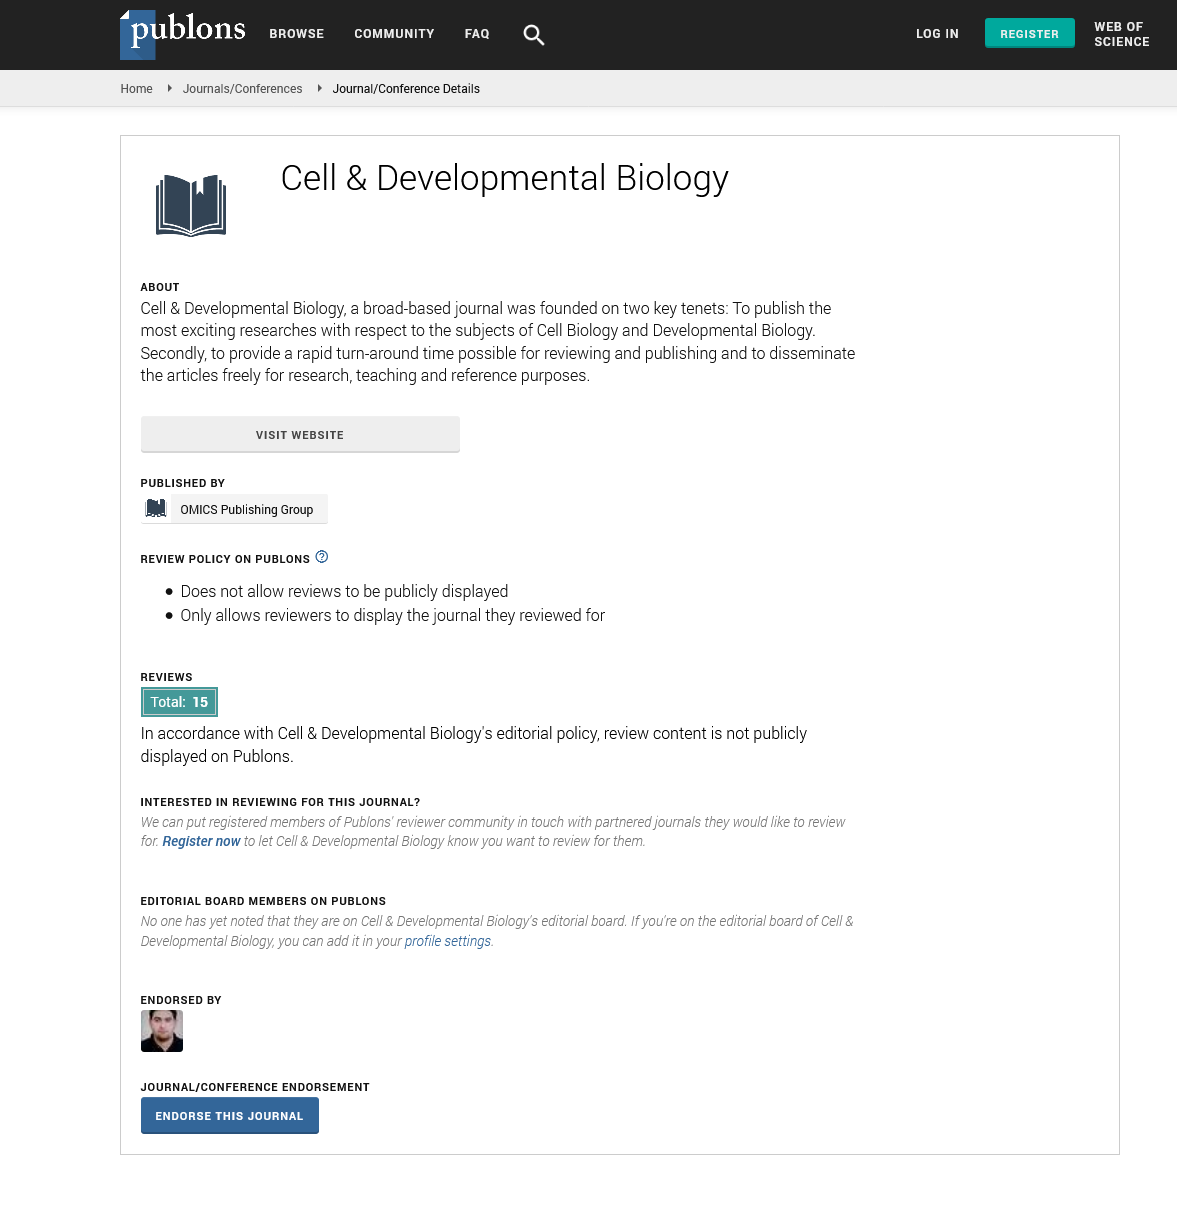
Task: Click the open book journal icon
Action: tap(191, 205)
